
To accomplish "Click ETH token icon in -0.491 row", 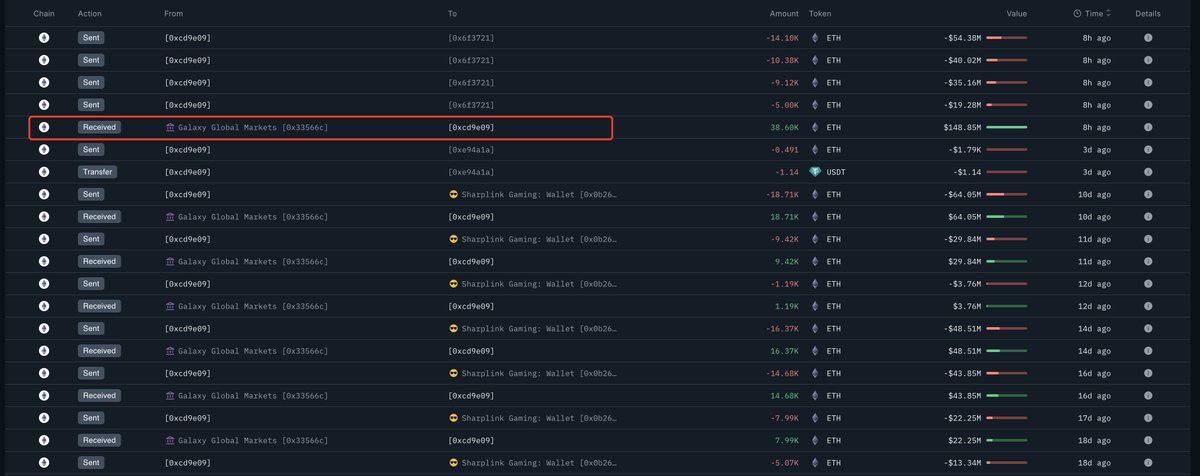I will click(x=815, y=149).
